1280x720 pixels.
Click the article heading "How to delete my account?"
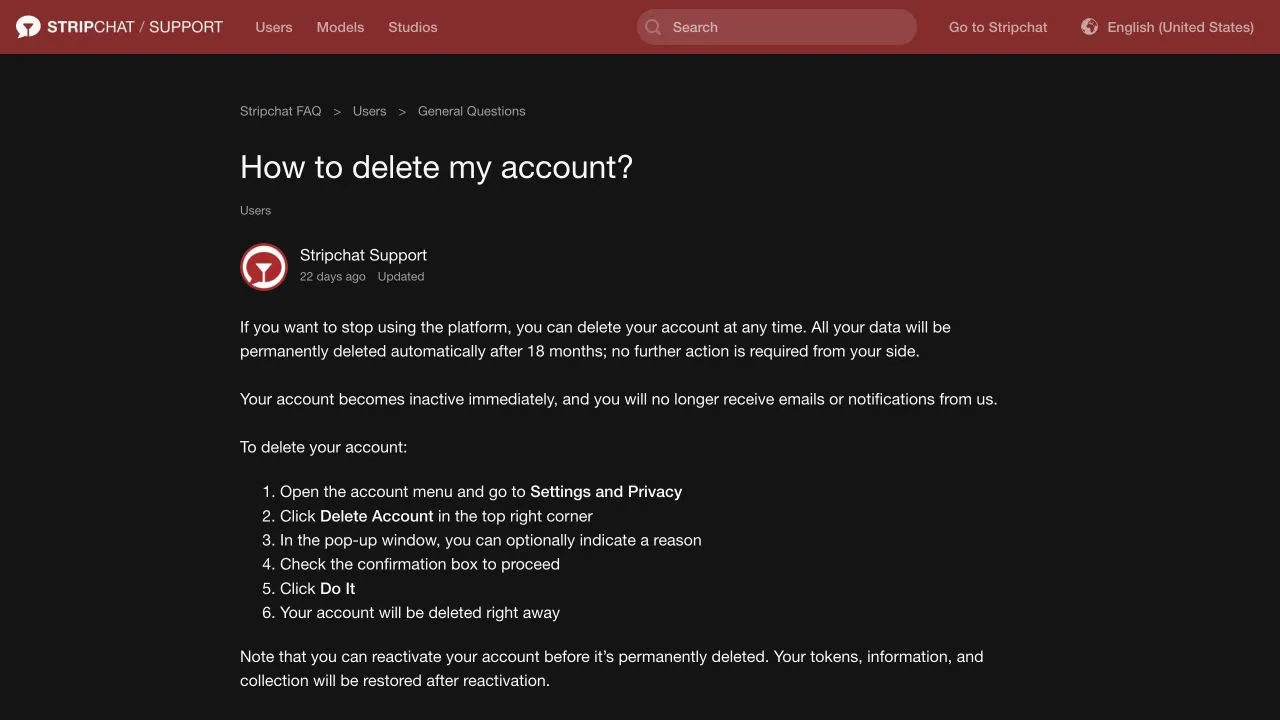click(x=437, y=167)
